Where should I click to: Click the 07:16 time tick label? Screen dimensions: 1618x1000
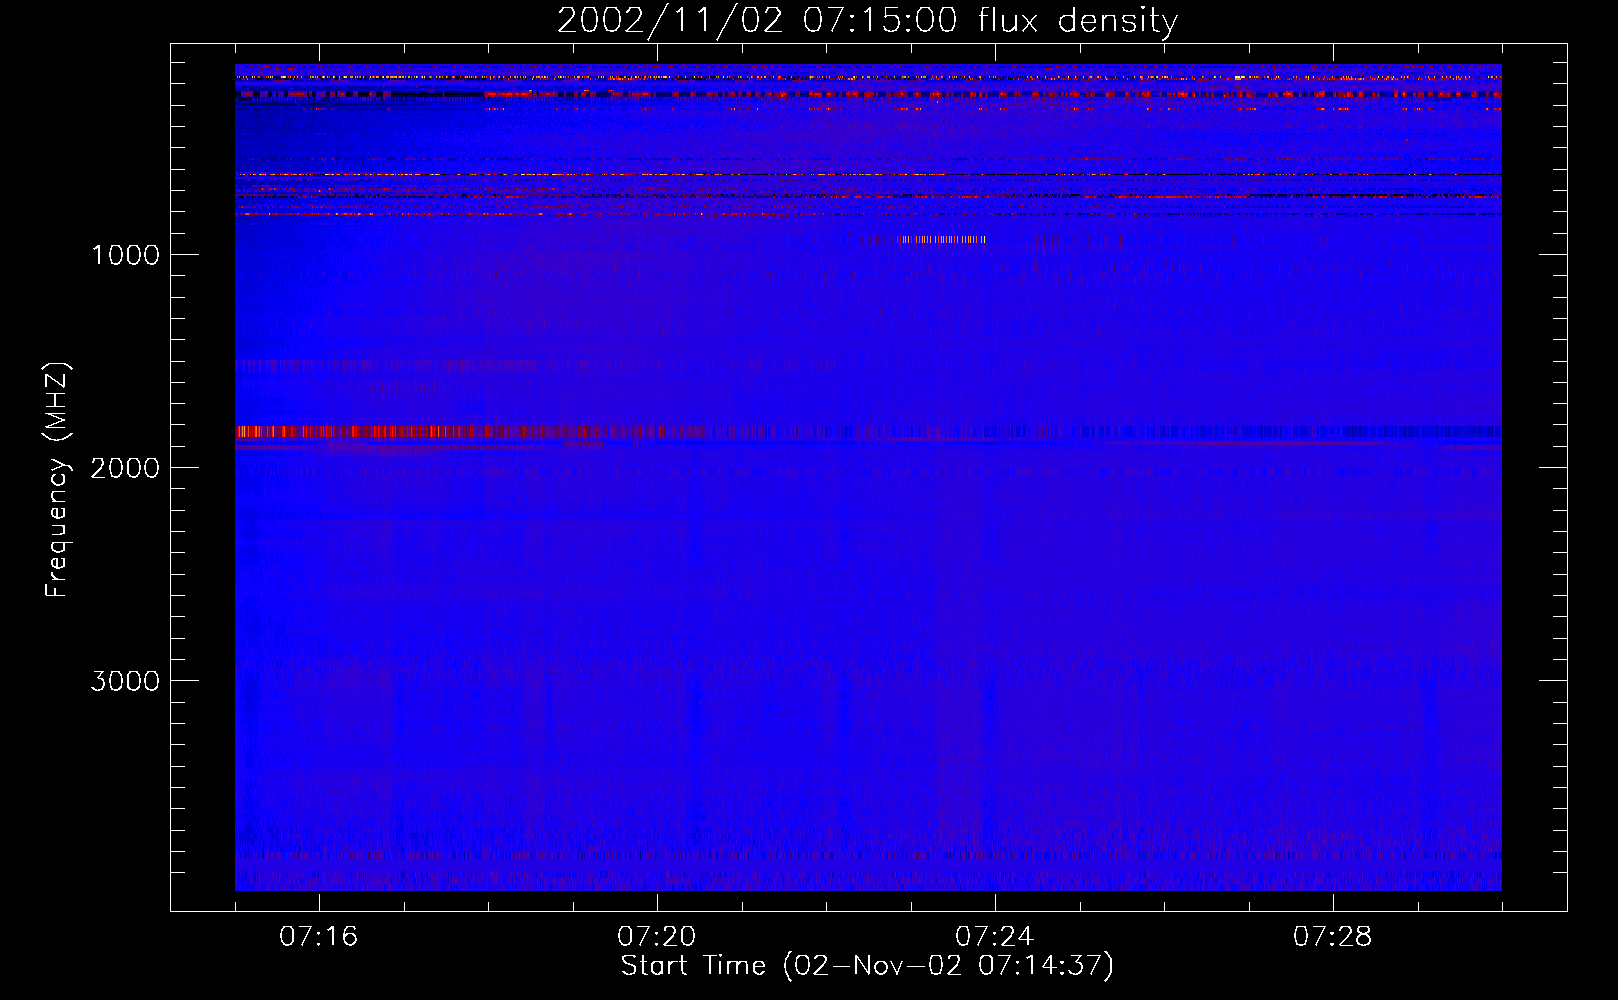(x=318, y=936)
